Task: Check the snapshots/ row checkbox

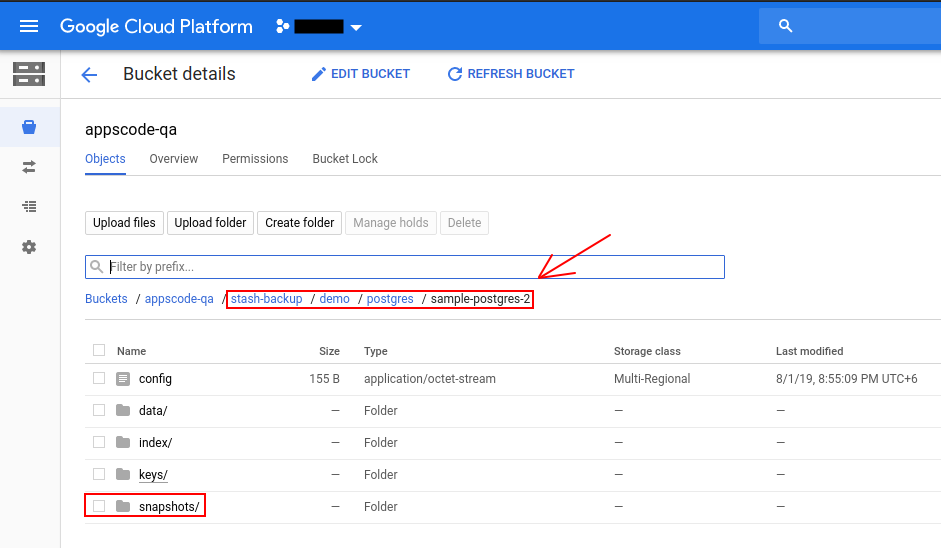Action: point(99,506)
